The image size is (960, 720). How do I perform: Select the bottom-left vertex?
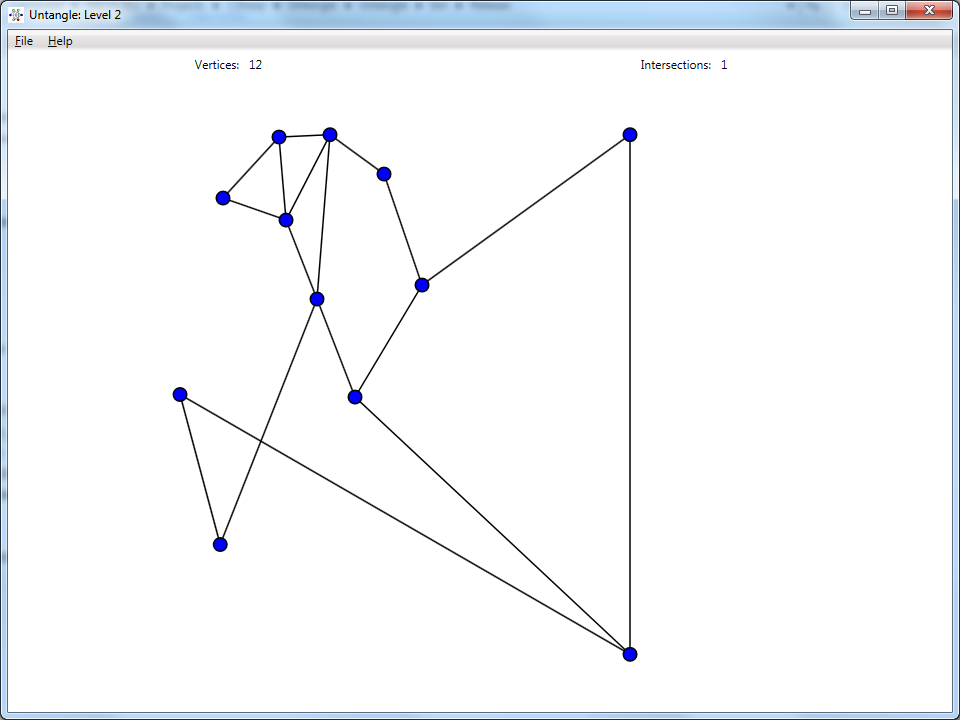(x=219, y=543)
